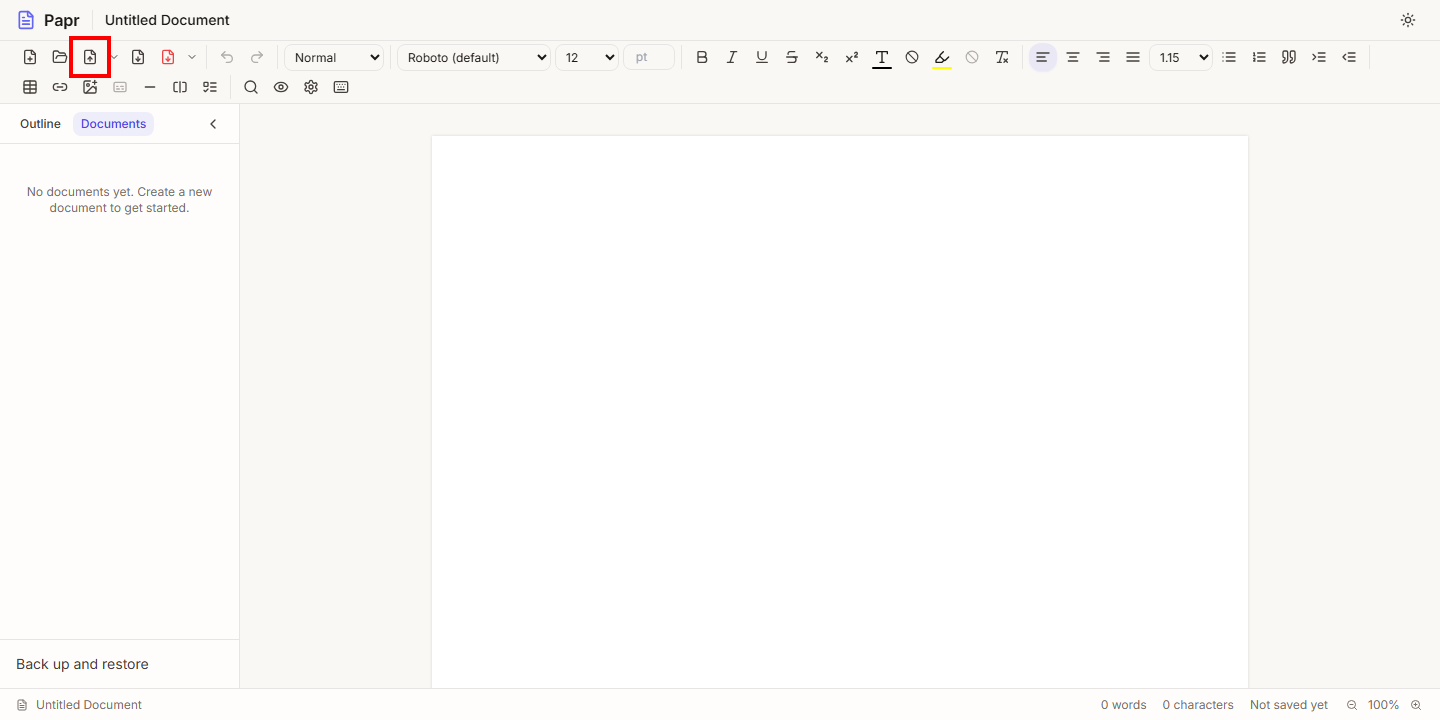Insert a horizontal rule line
Image resolution: width=1440 pixels, height=720 pixels.
pos(150,87)
